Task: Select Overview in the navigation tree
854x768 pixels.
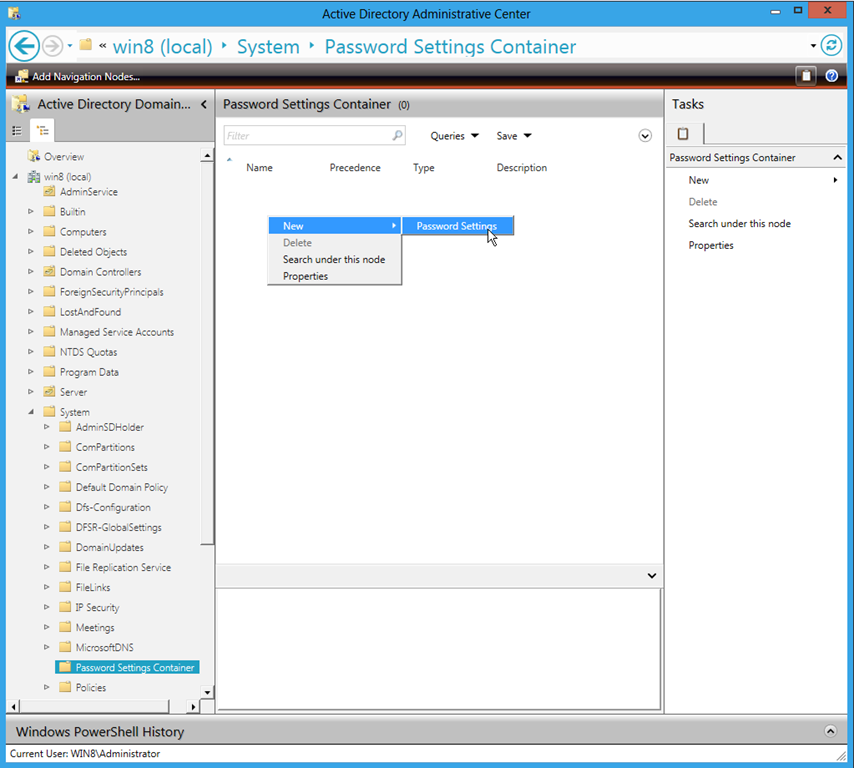Action: tap(64, 156)
